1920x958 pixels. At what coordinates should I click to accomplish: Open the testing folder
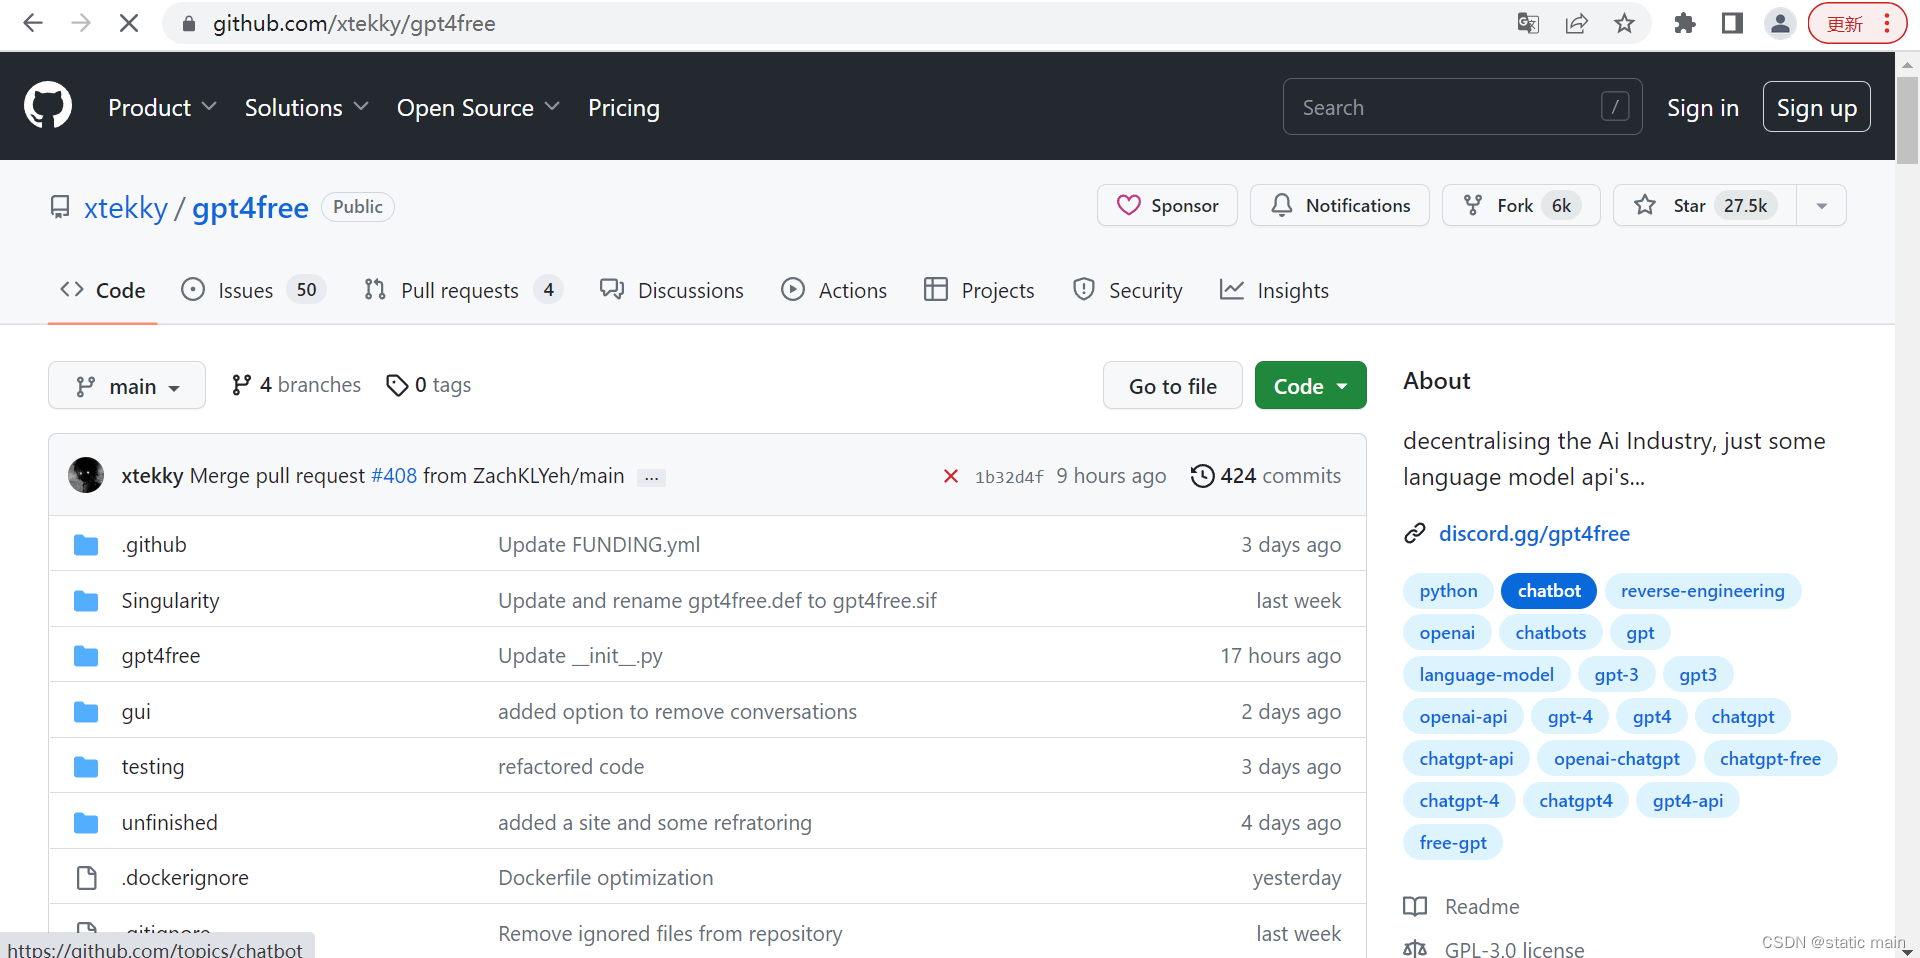[153, 767]
